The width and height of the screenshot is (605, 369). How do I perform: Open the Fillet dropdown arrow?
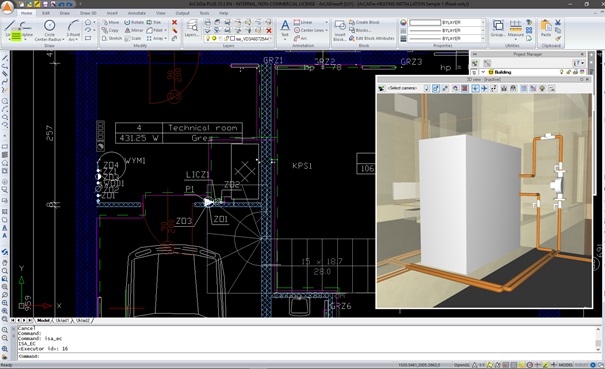point(166,30)
